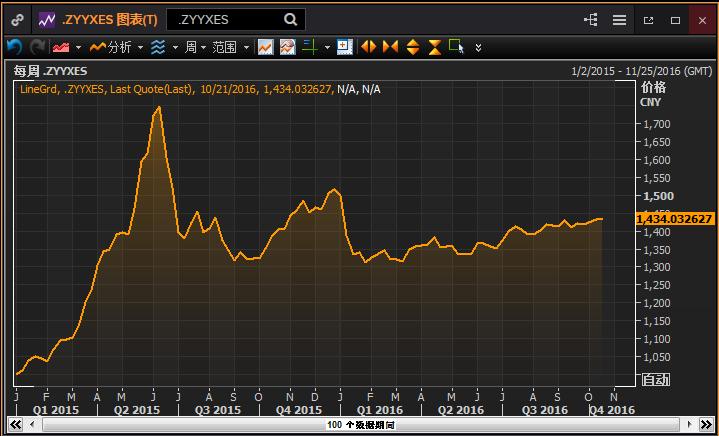Open the 范围 range dropdown
Viewport: 719px width, 436px height.
pos(231,47)
